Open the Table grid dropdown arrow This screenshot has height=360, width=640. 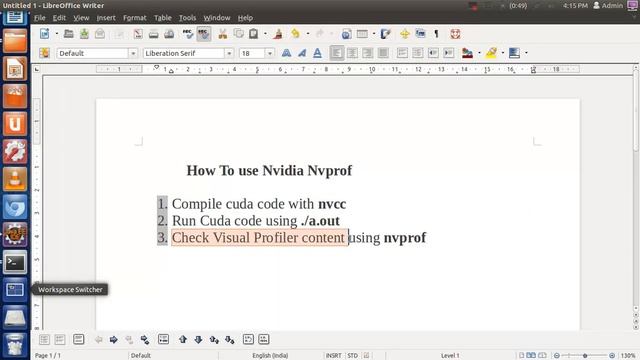click(374, 34)
